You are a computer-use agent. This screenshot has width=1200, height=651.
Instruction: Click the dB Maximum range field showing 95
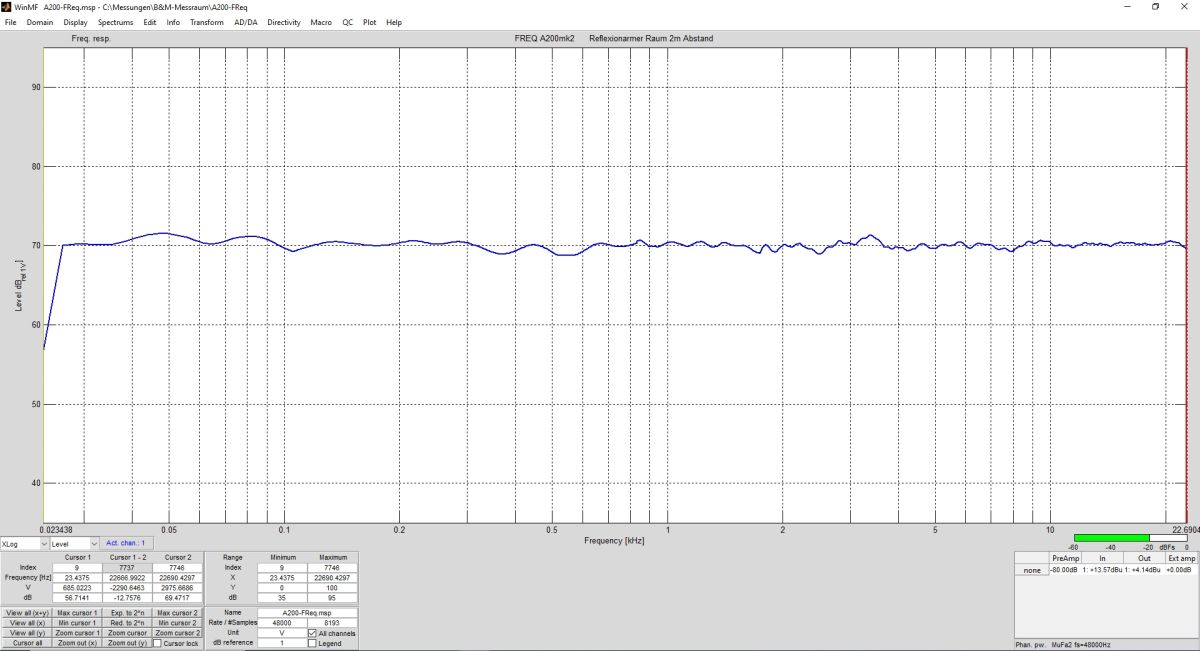coord(332,599)
